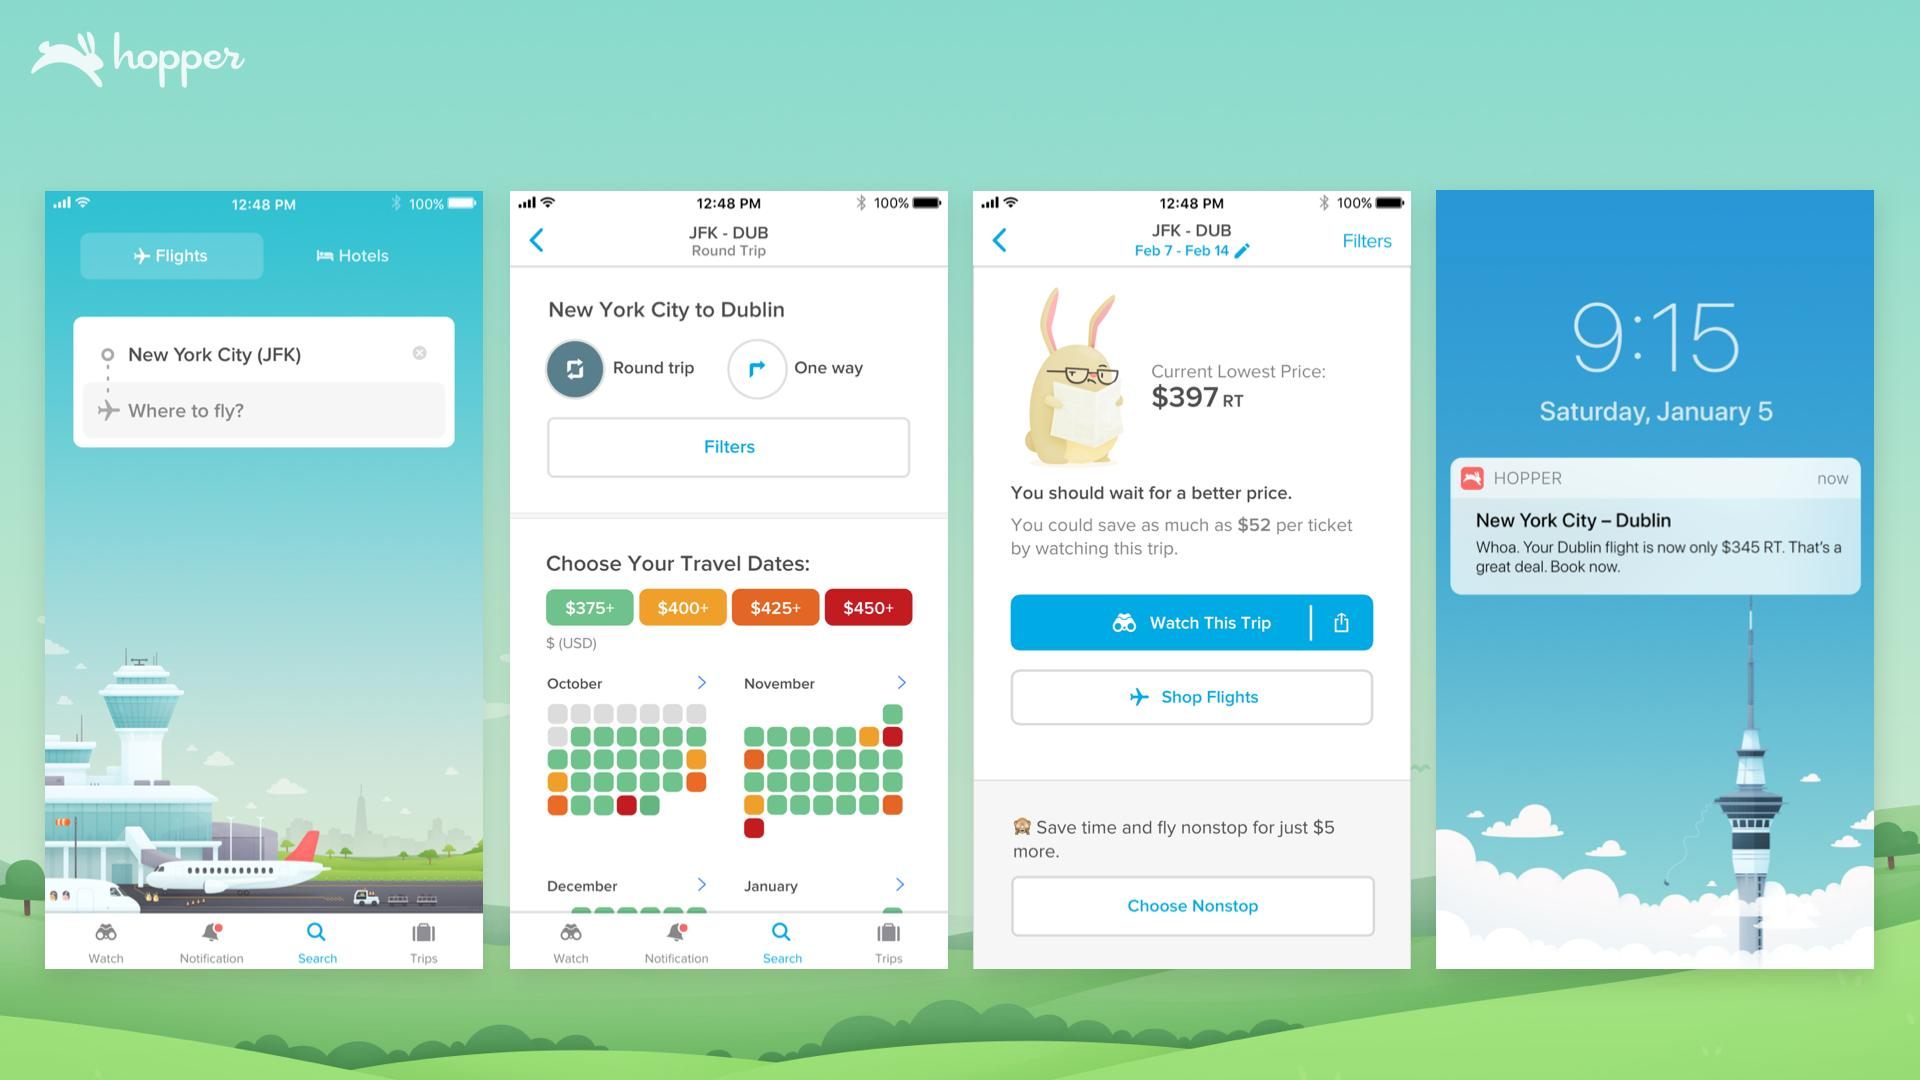1920x1080 pixels.
Task: Select the $375+ green price filter swatch
Action: pos(588,607)
